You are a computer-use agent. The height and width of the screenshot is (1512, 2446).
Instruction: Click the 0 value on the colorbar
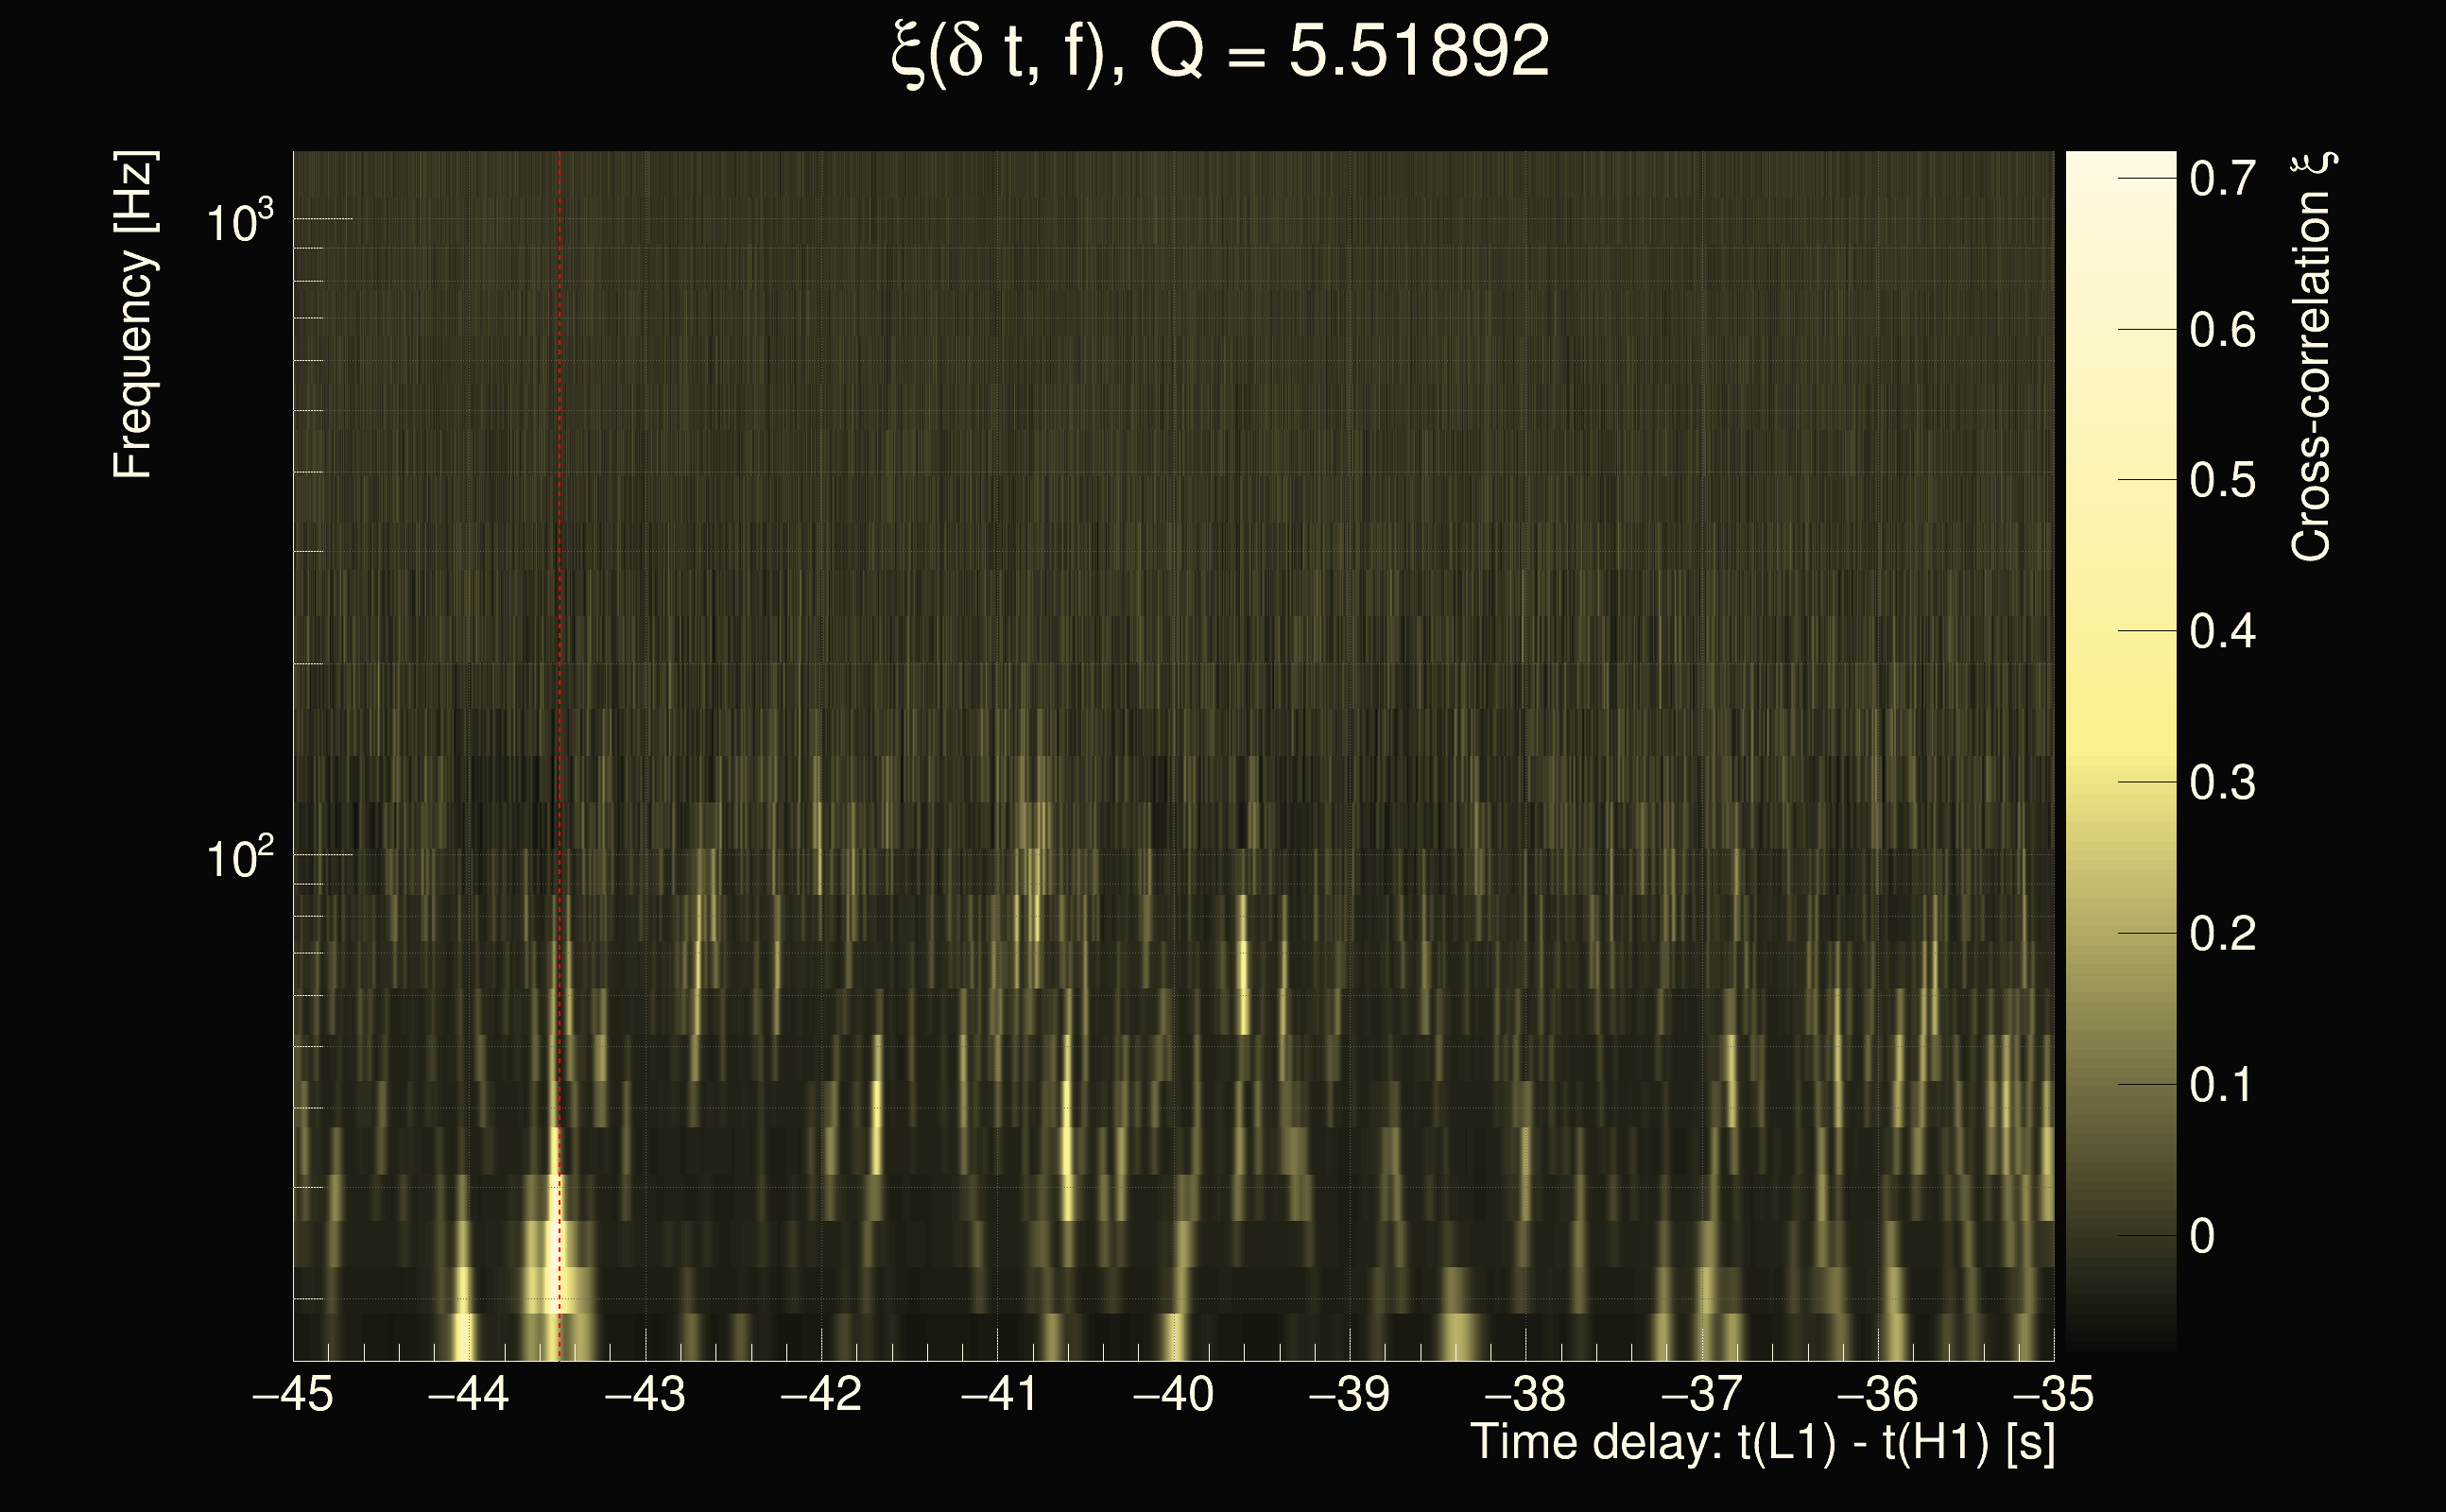tap(2202, 1237)
